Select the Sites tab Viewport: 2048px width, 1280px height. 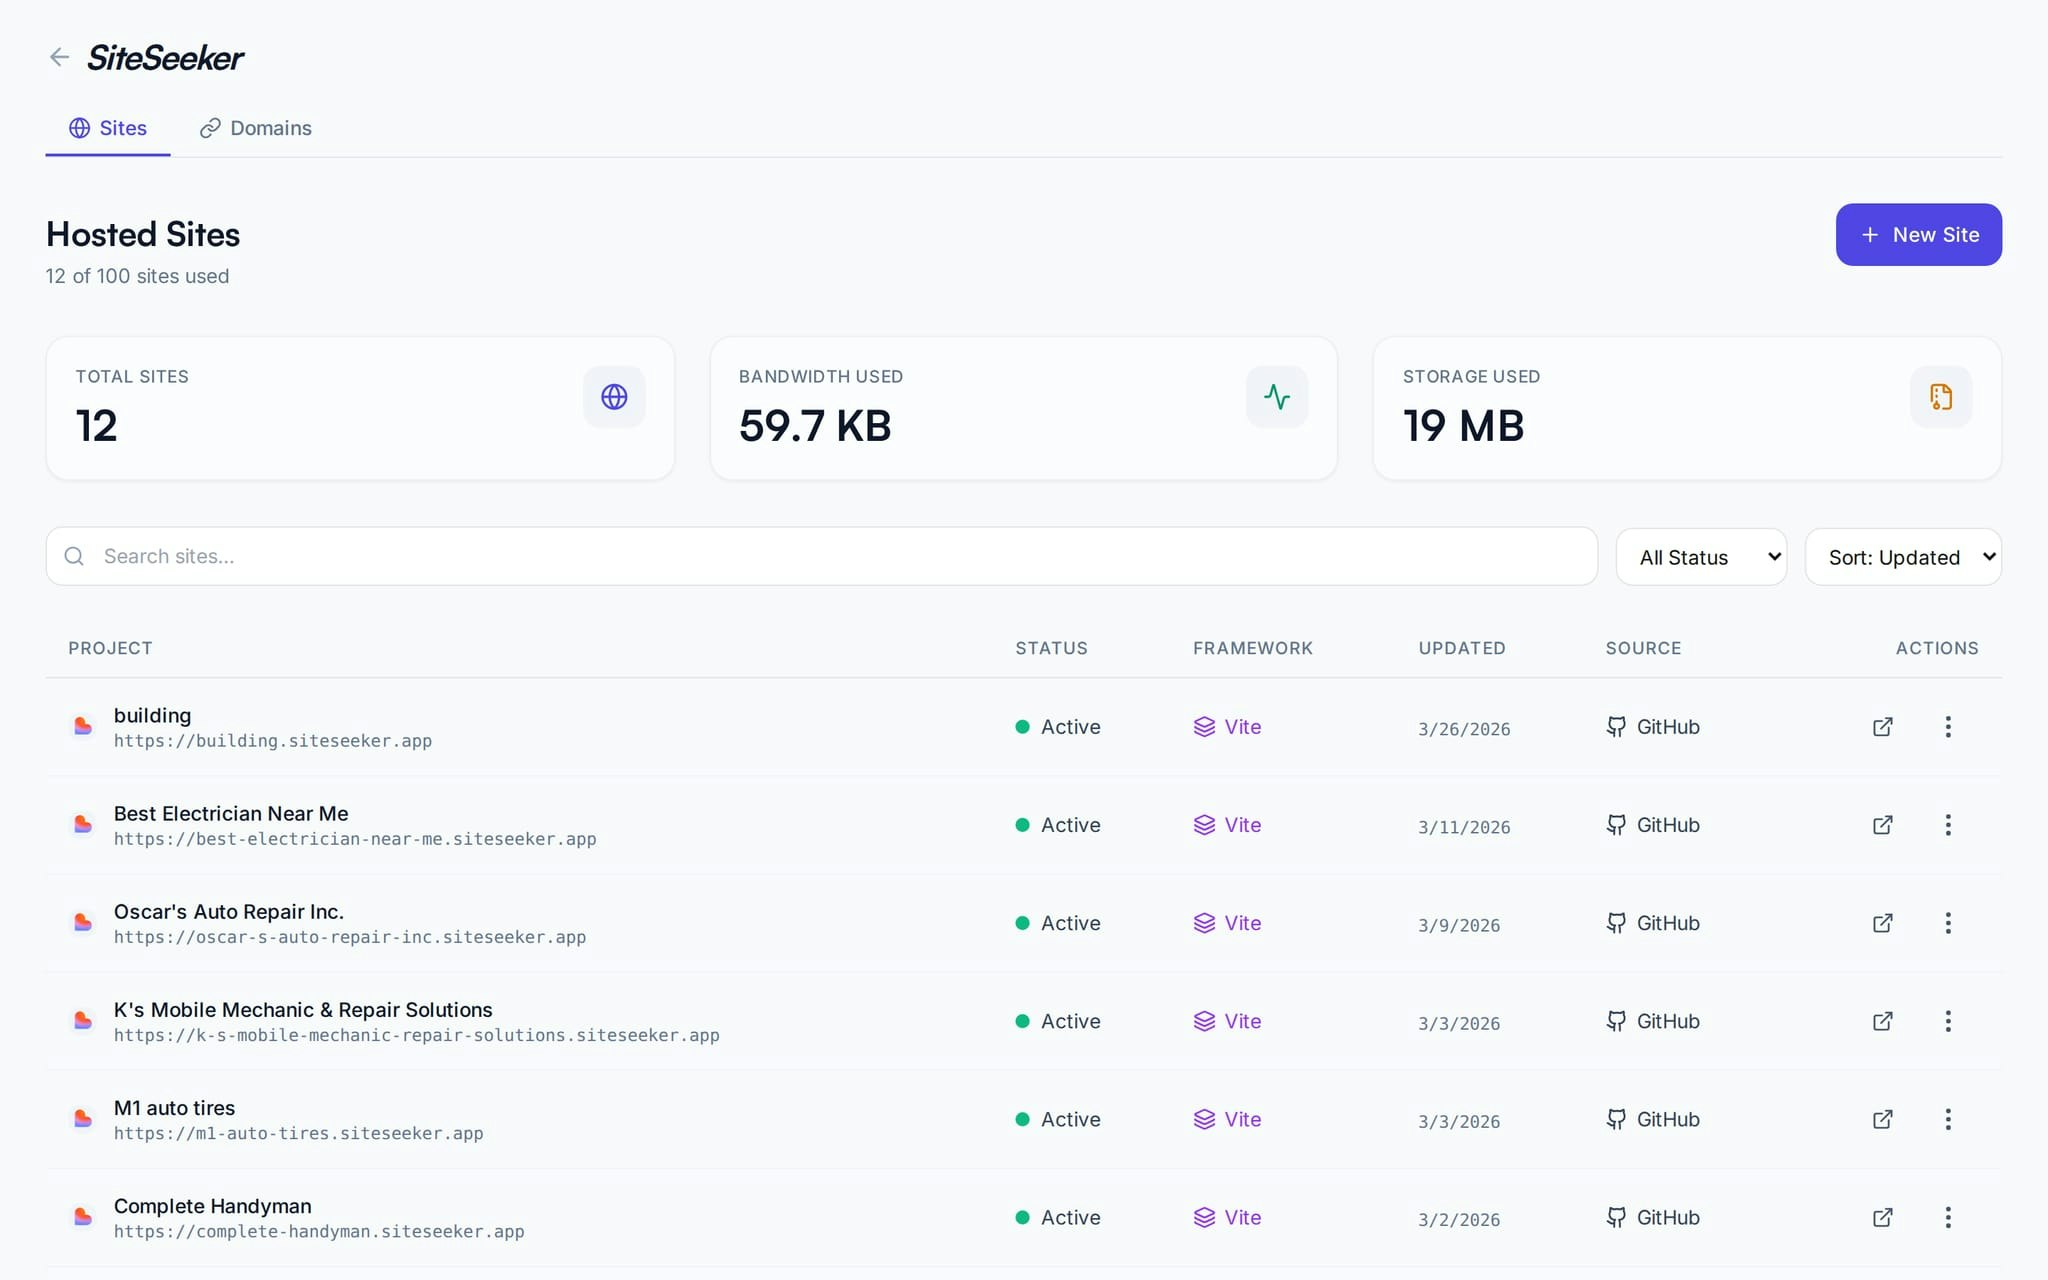click(x=107, y=128)
